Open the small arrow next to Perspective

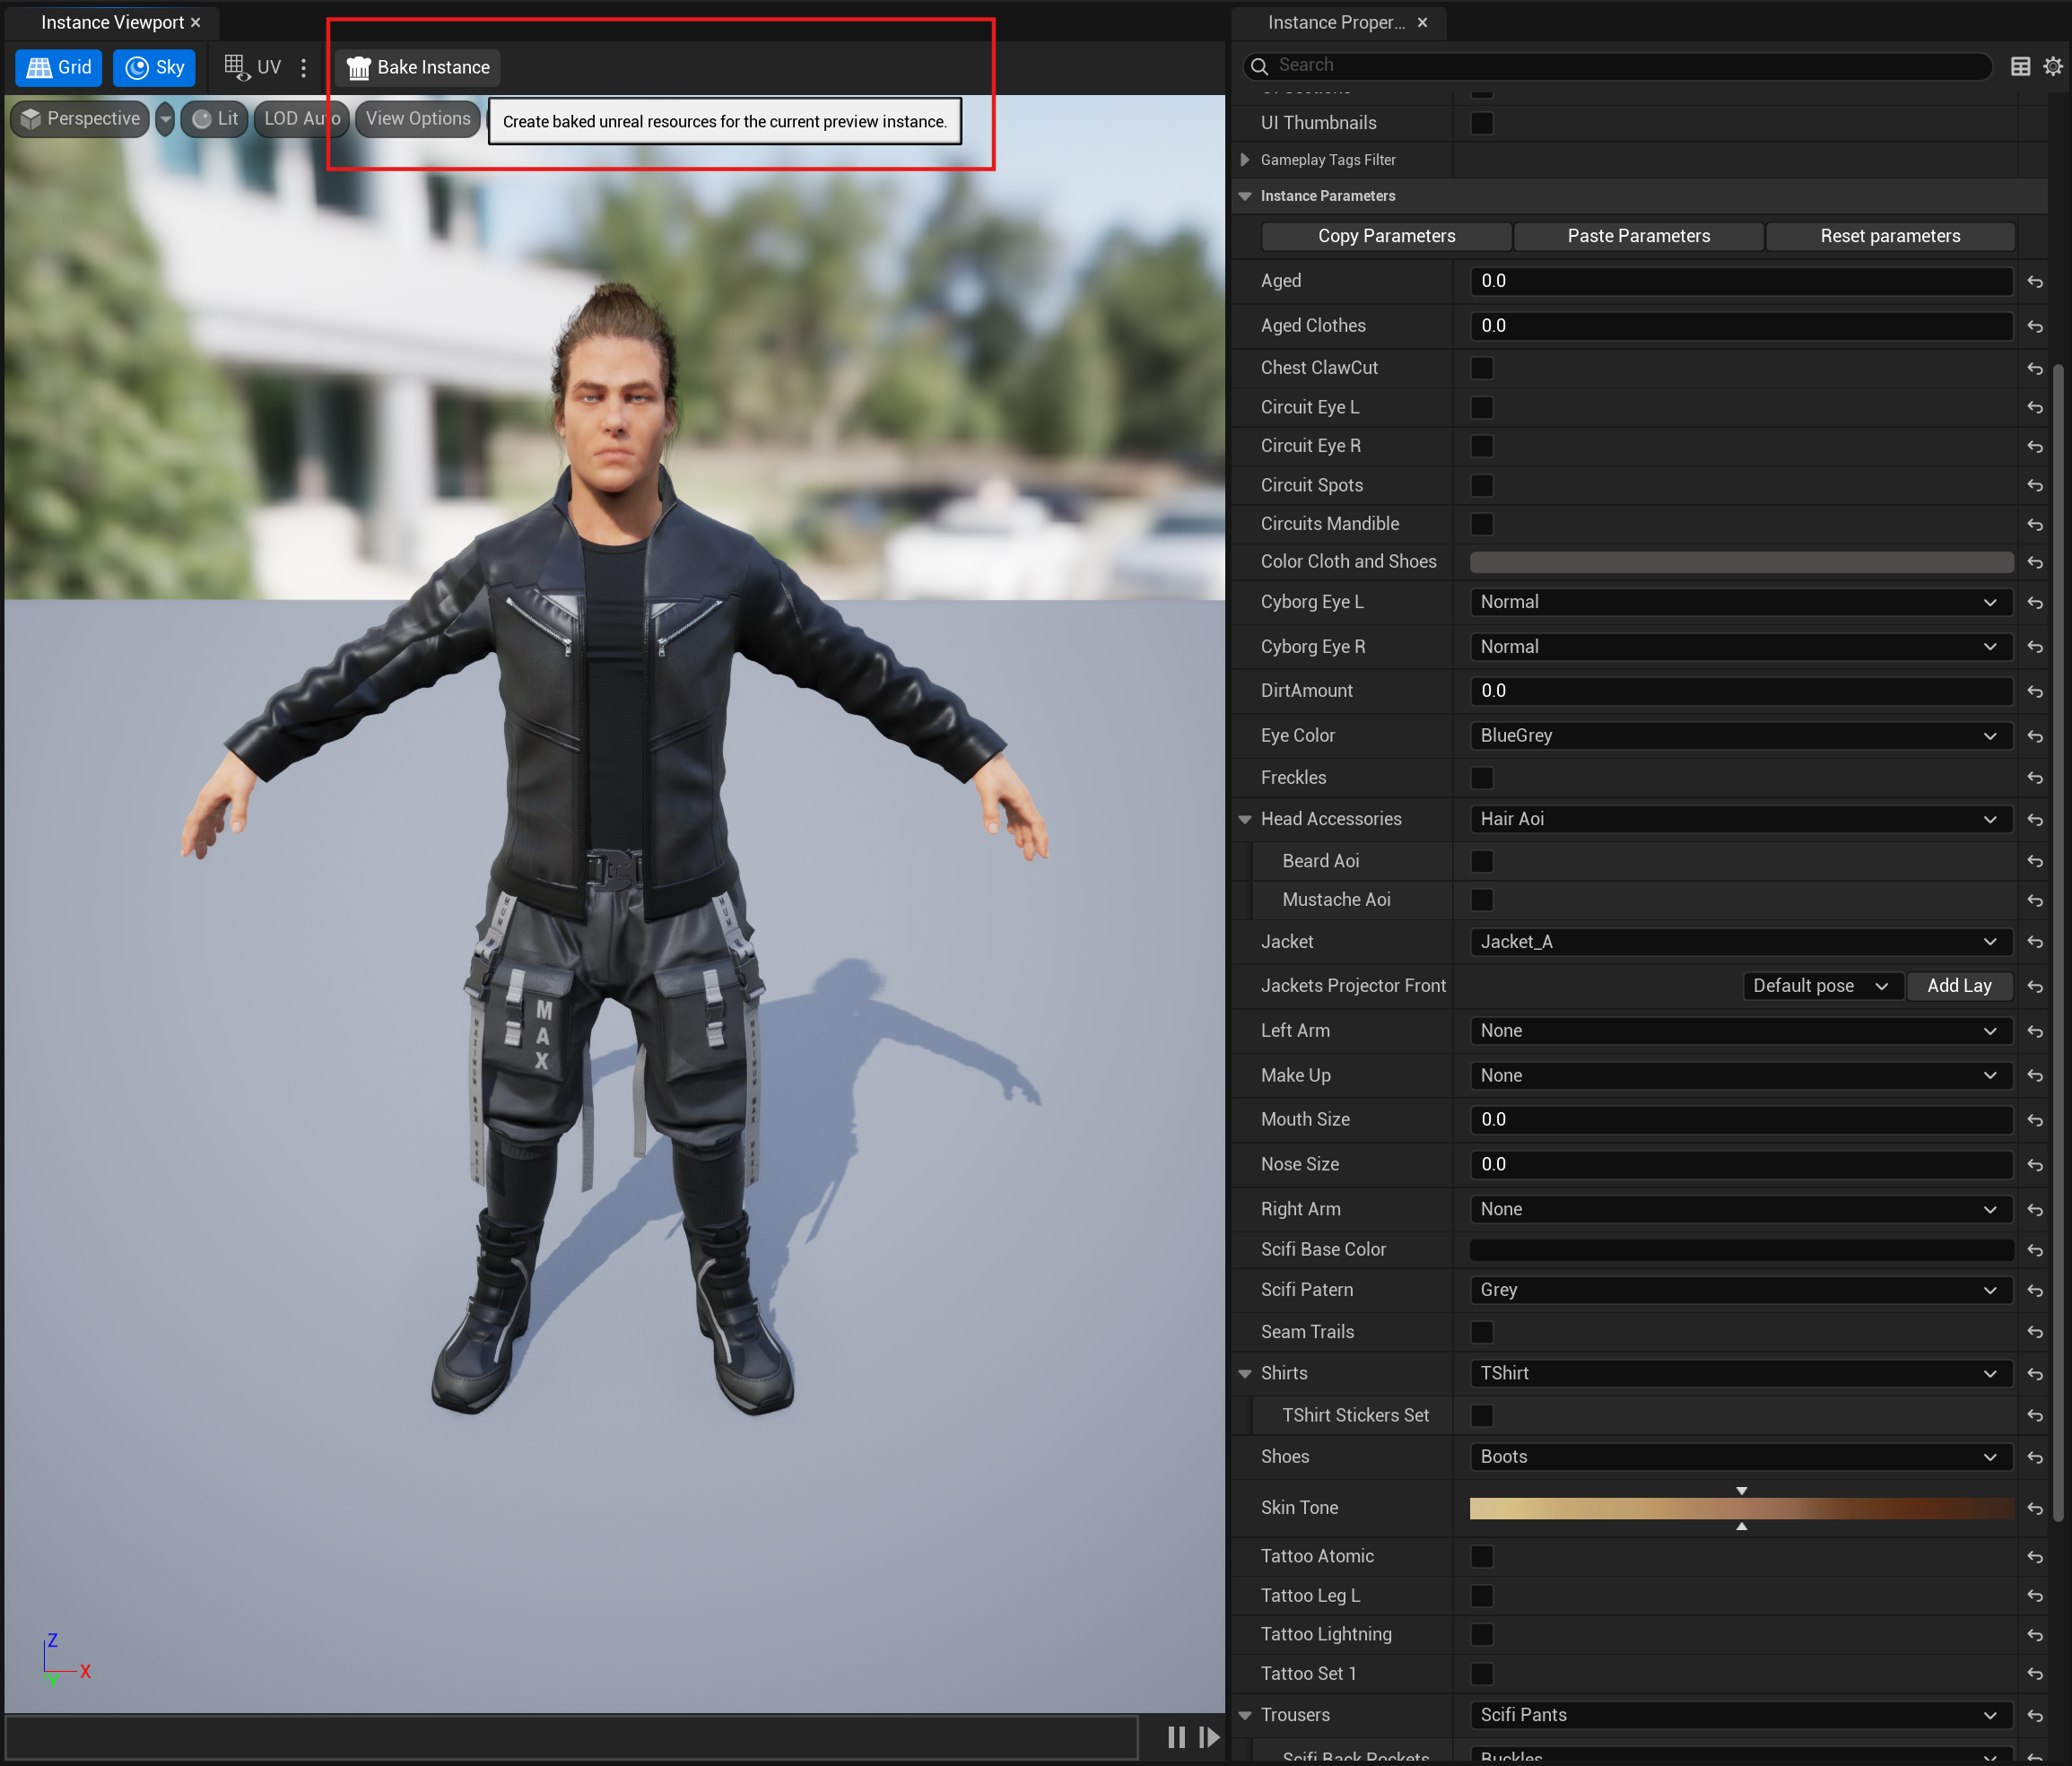pos(166,118)
